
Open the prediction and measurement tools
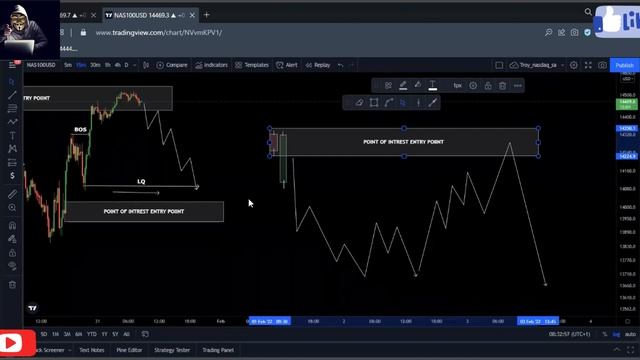pyautogui.click(x=12, y=162)
